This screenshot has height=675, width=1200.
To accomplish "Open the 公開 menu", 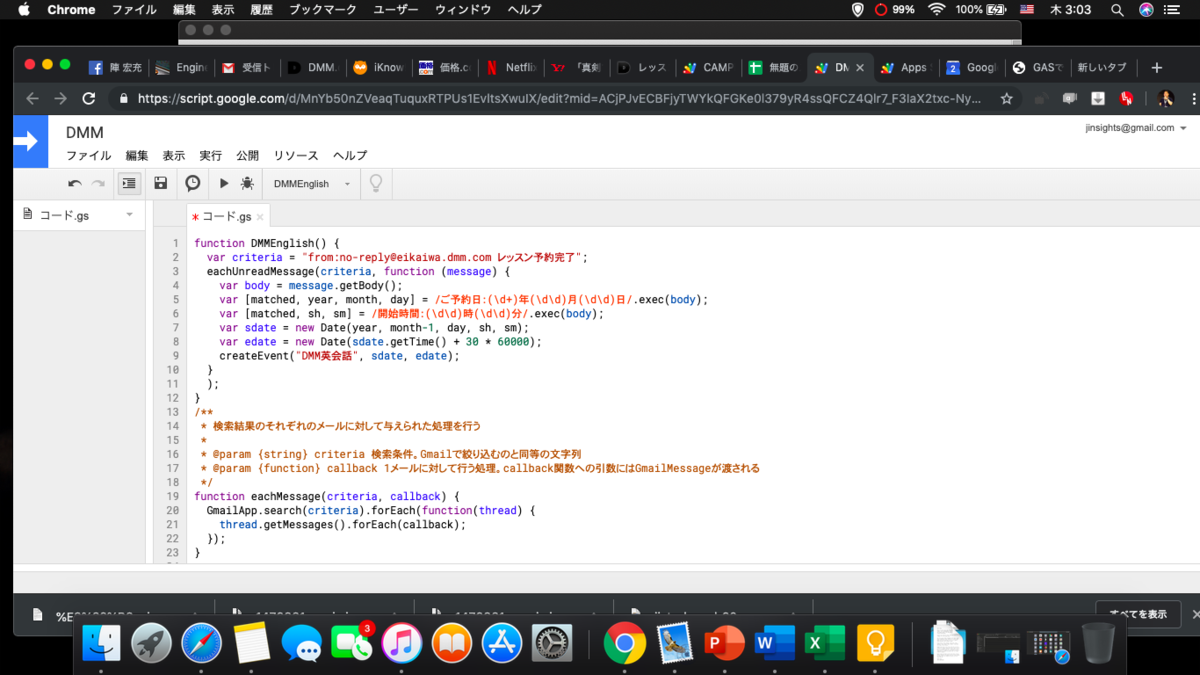I will click(x=248, y=156).
